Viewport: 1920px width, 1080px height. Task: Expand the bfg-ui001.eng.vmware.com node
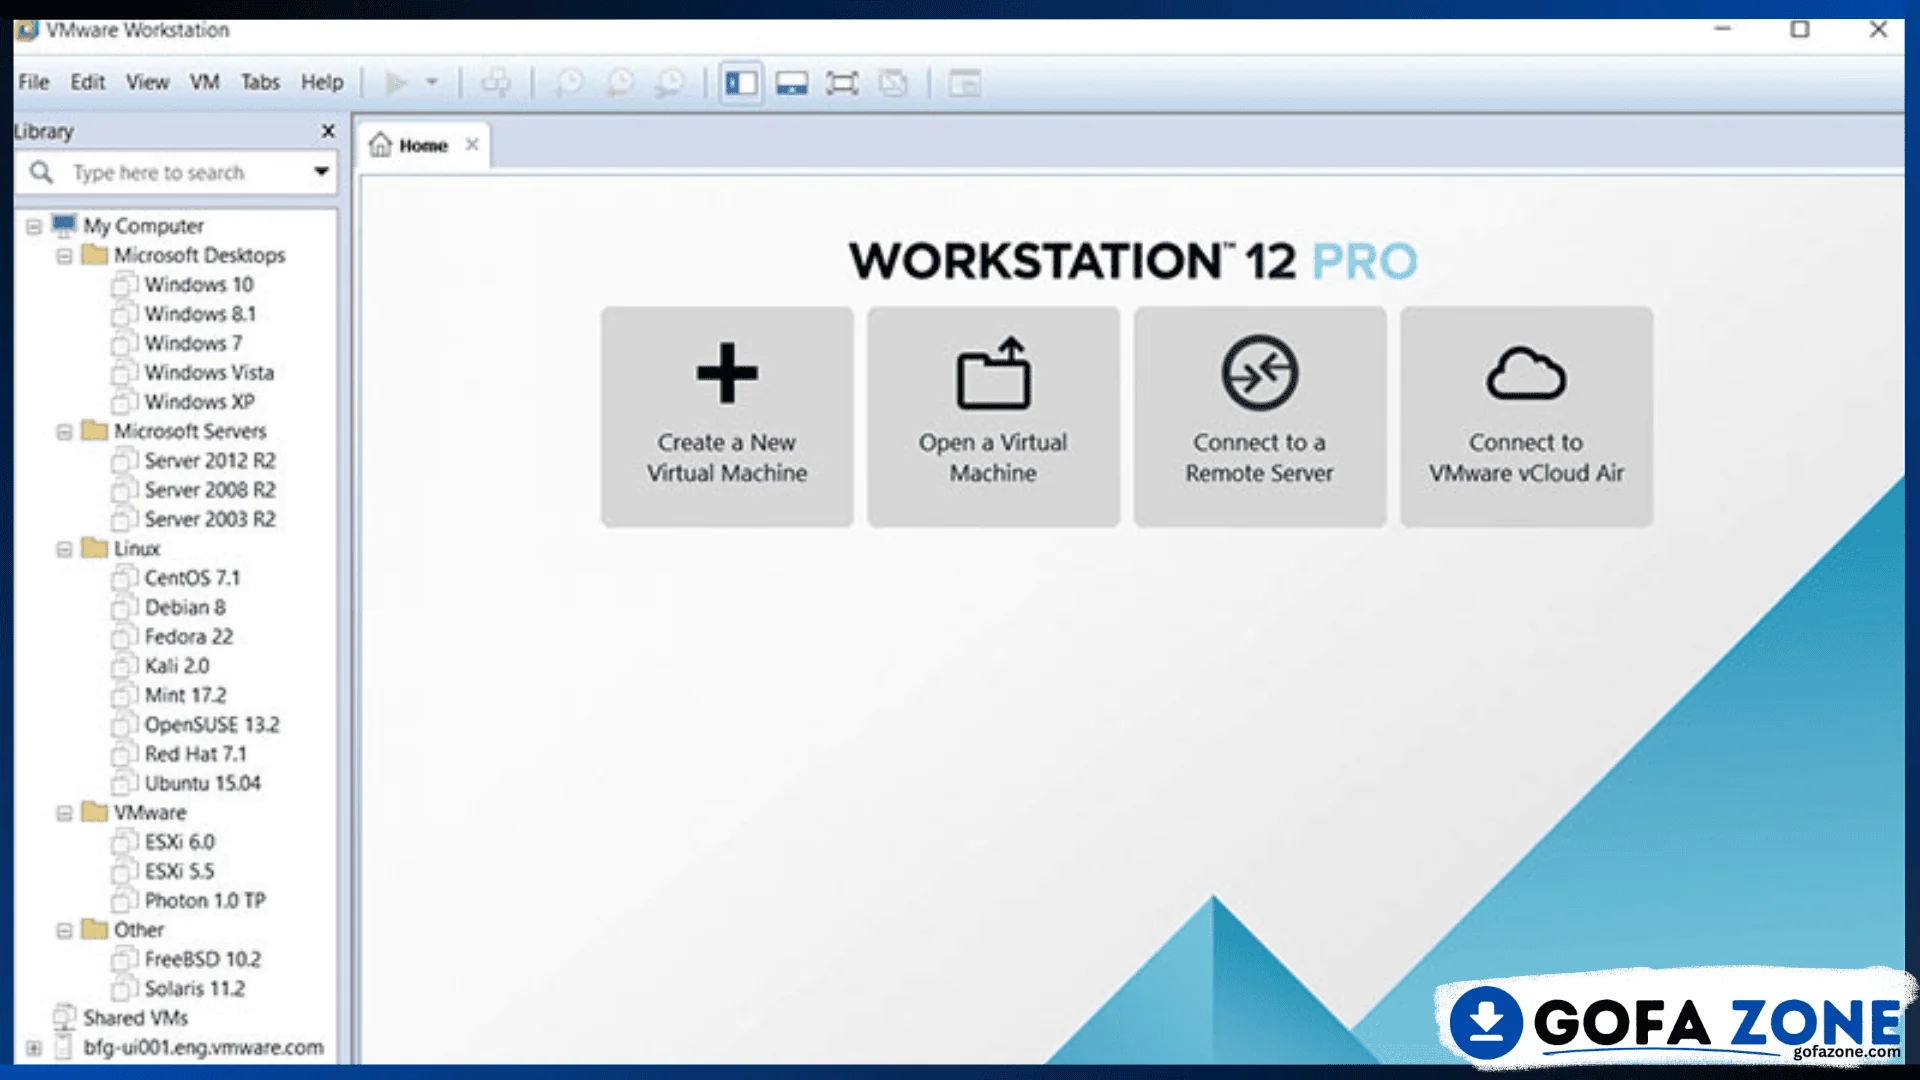click(x=34, y=1048)
